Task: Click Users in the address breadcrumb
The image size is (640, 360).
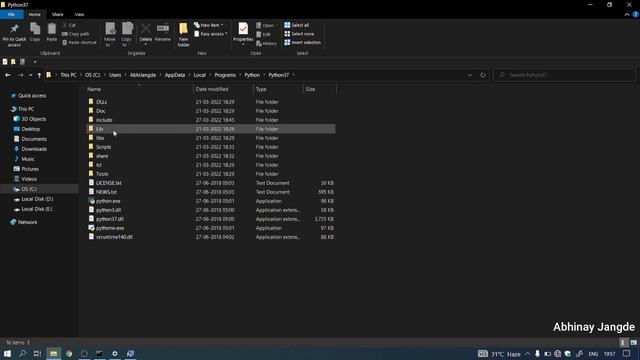Action: click(115, 75)
